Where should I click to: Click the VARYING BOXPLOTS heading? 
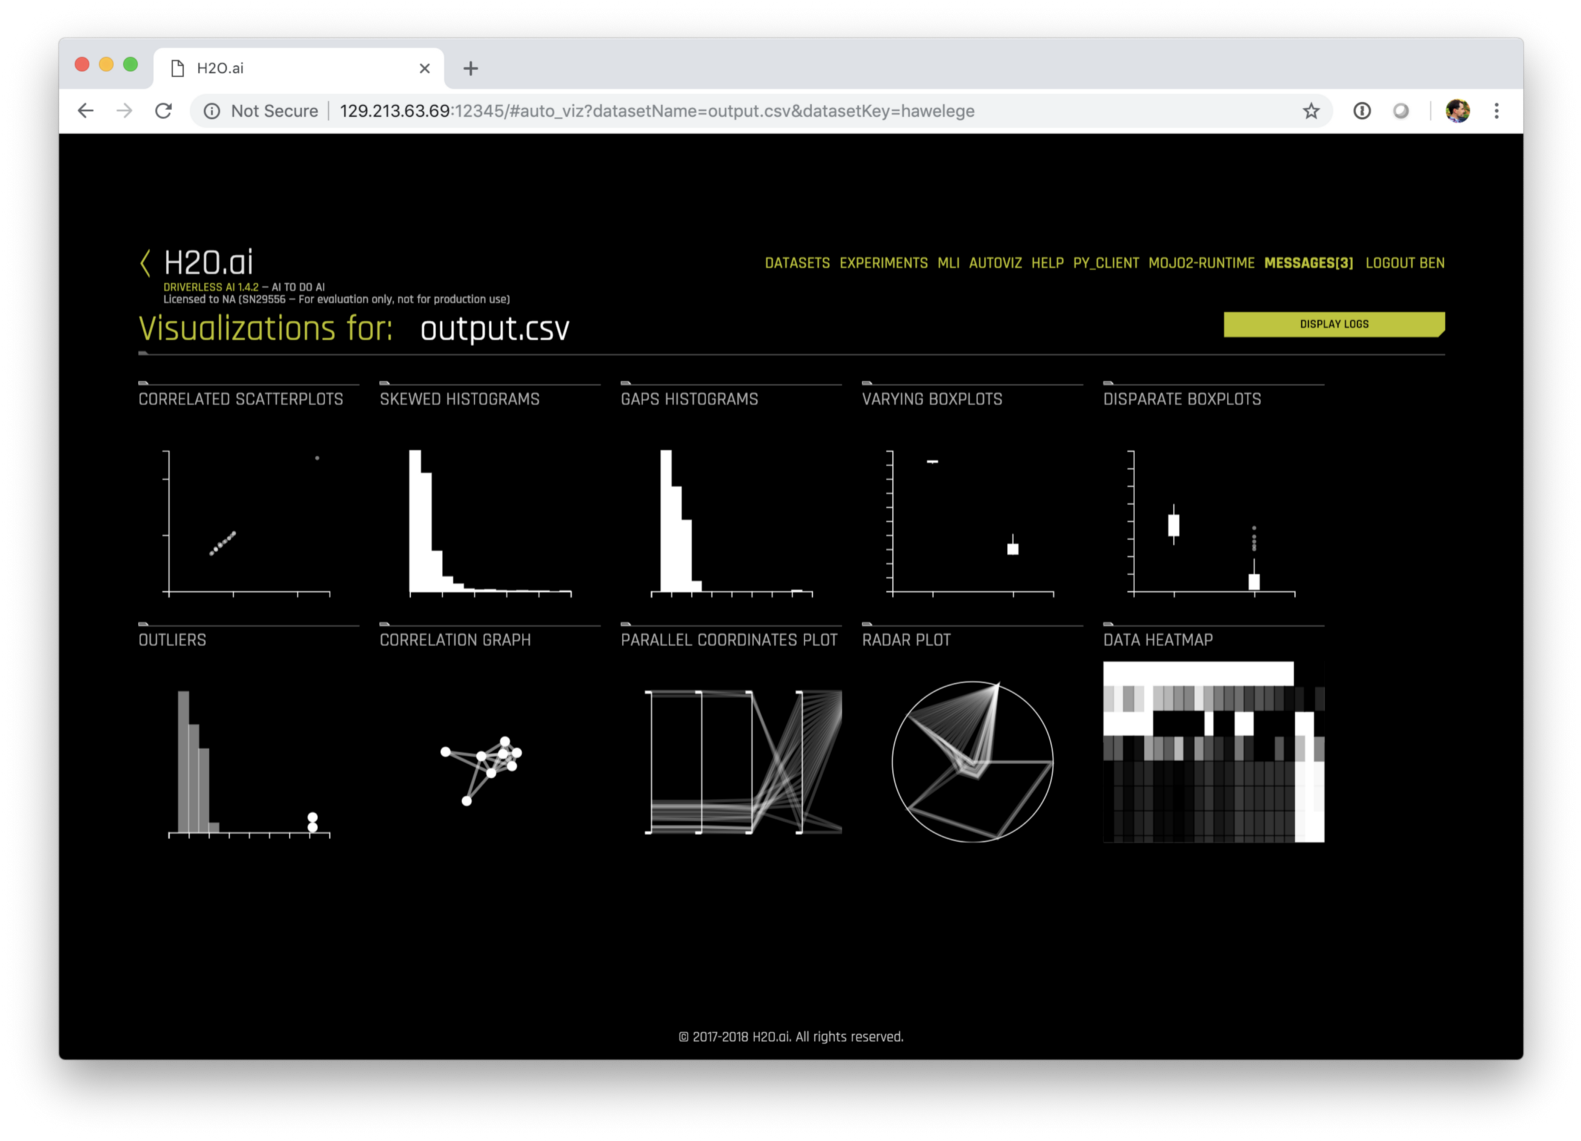pyautogui.click(x=932, y=399)
